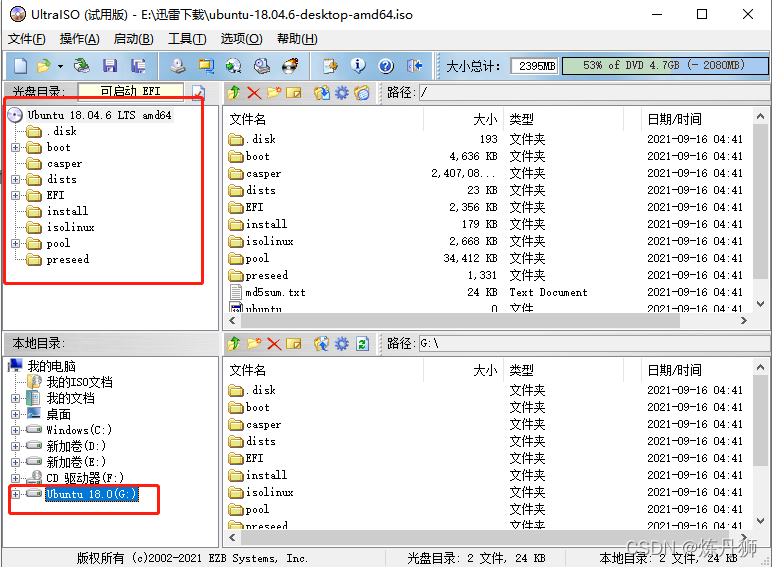Expand 我的文档 node in local tree

16,399
